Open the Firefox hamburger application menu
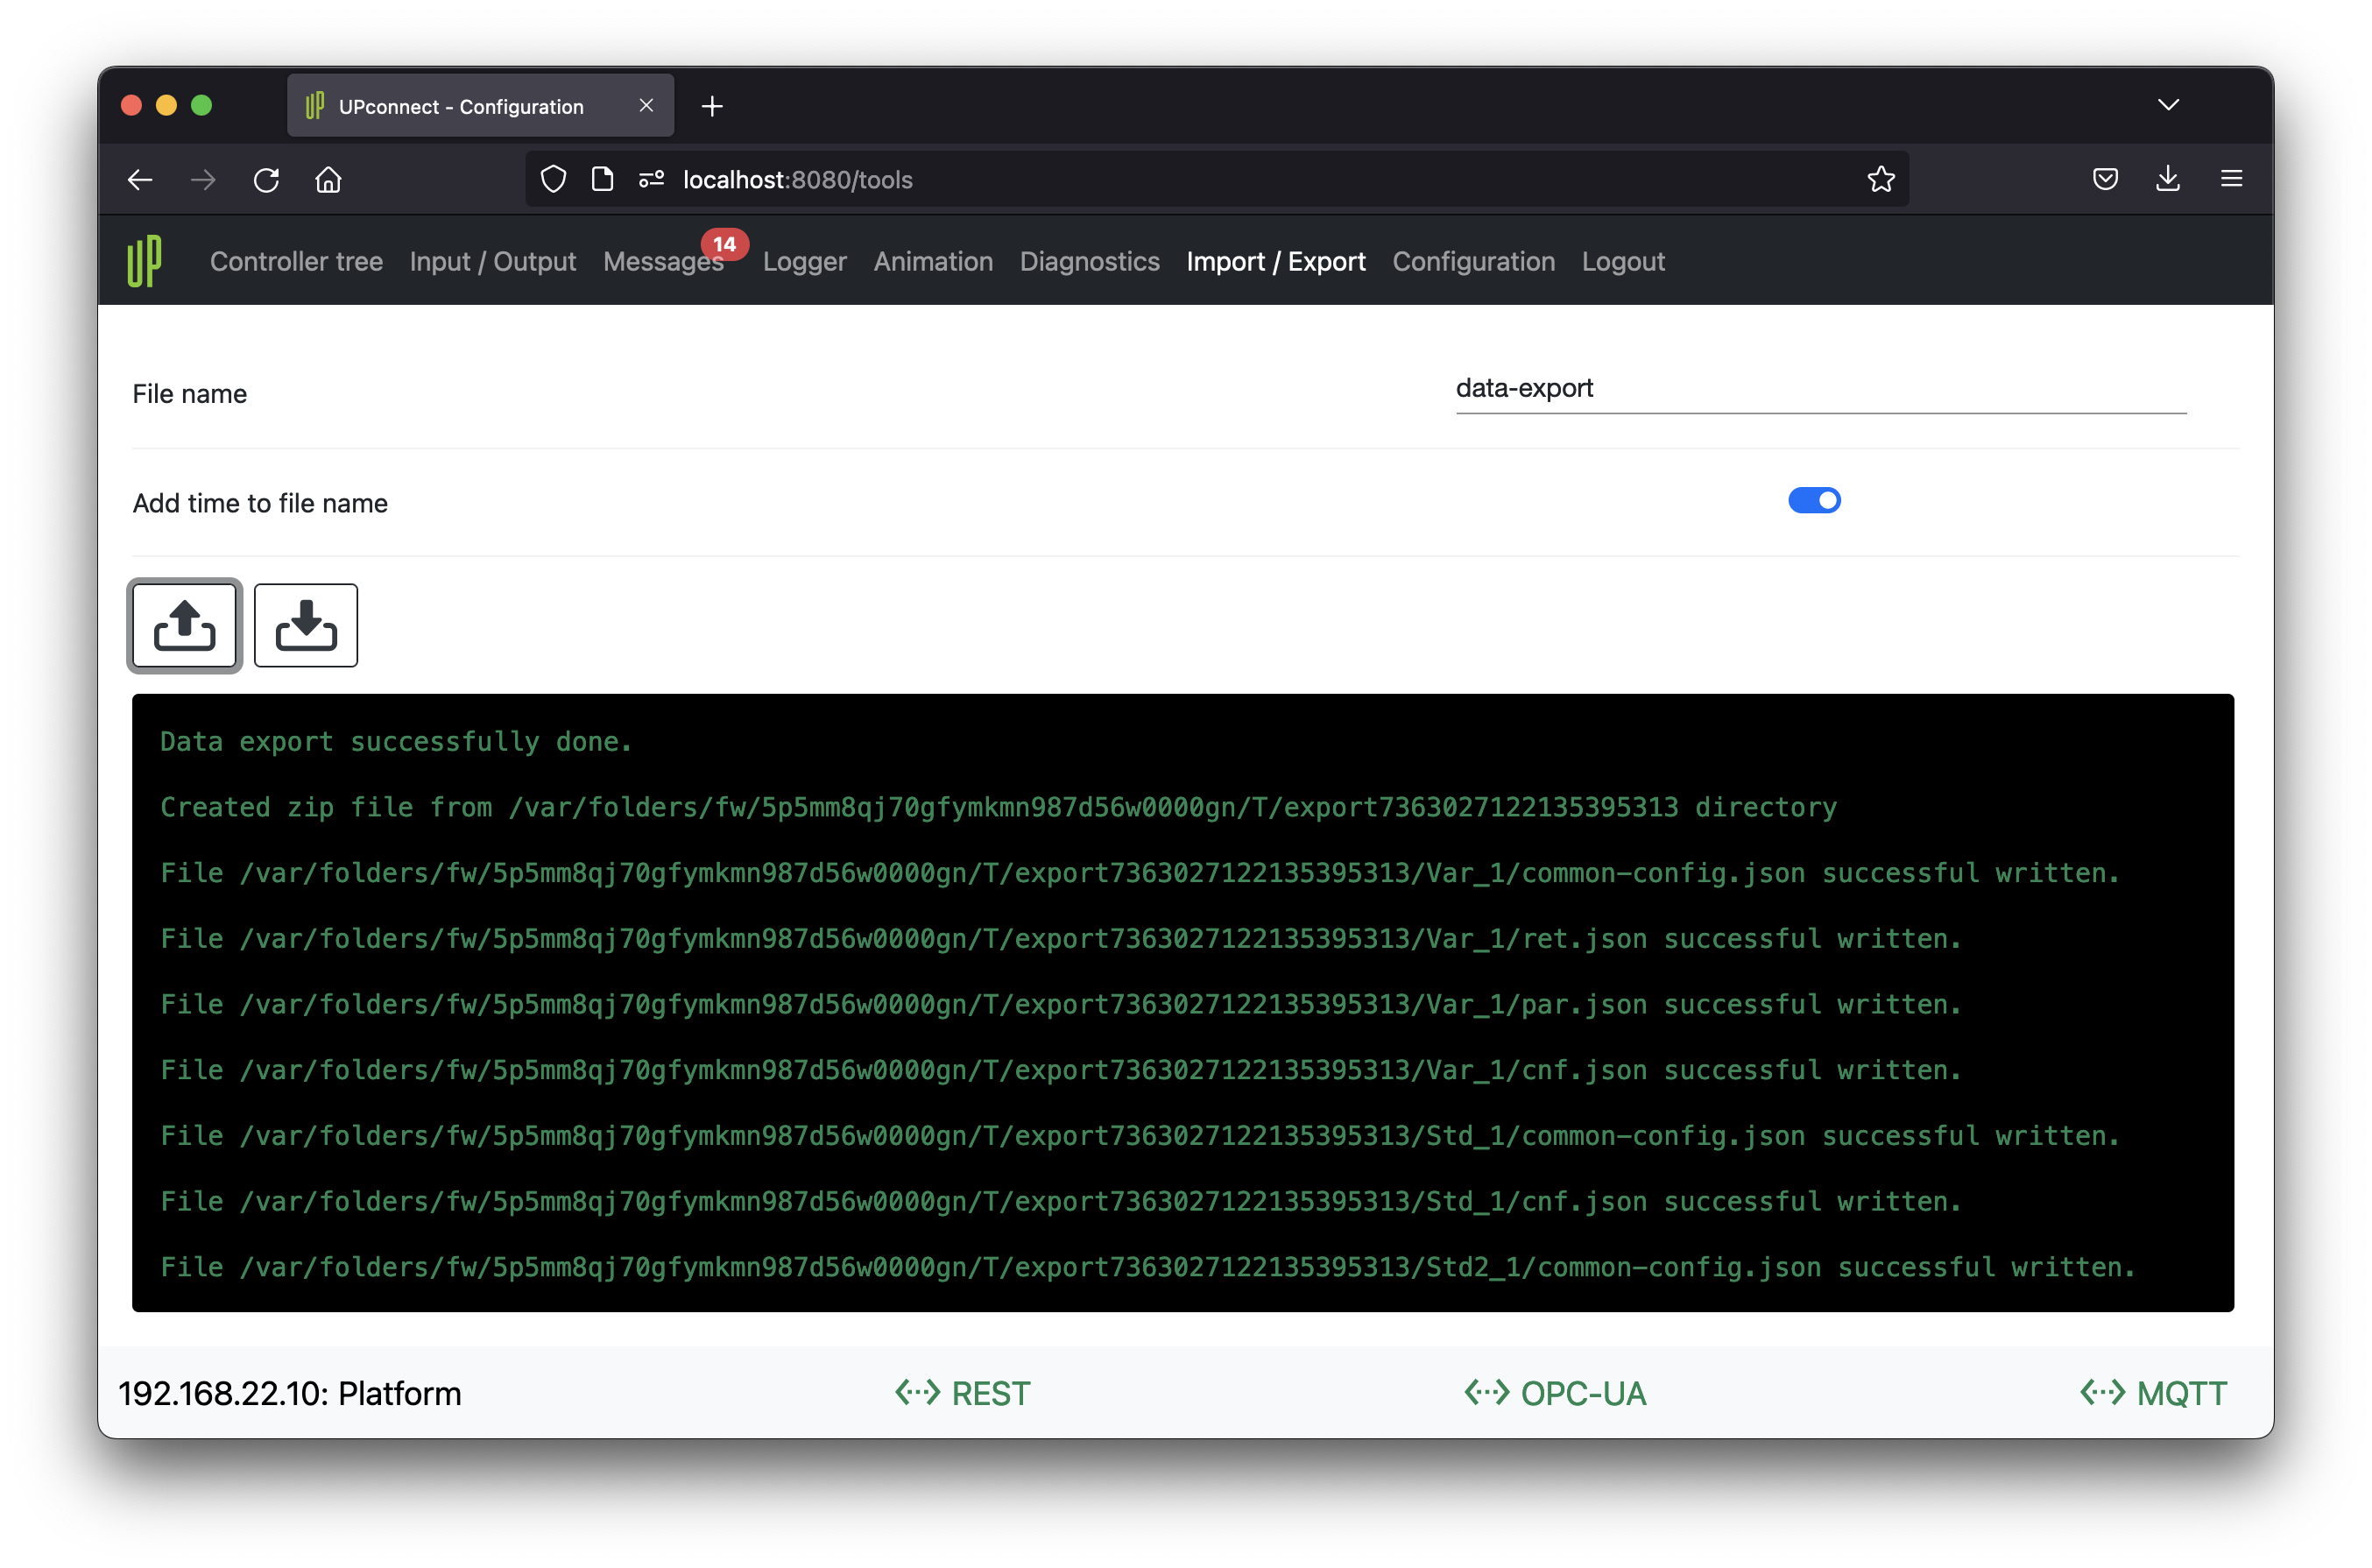 click(2231, 180)
